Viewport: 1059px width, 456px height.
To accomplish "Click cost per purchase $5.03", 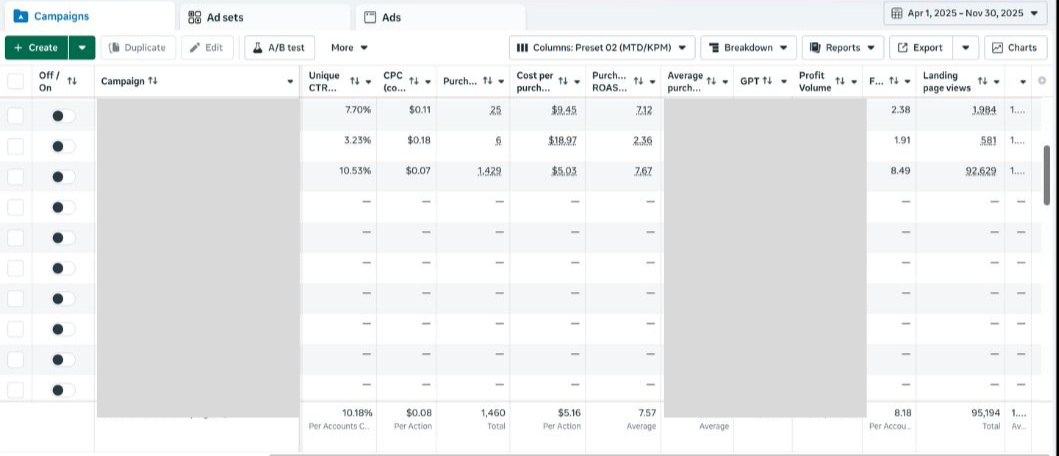I will coord(563,172).
